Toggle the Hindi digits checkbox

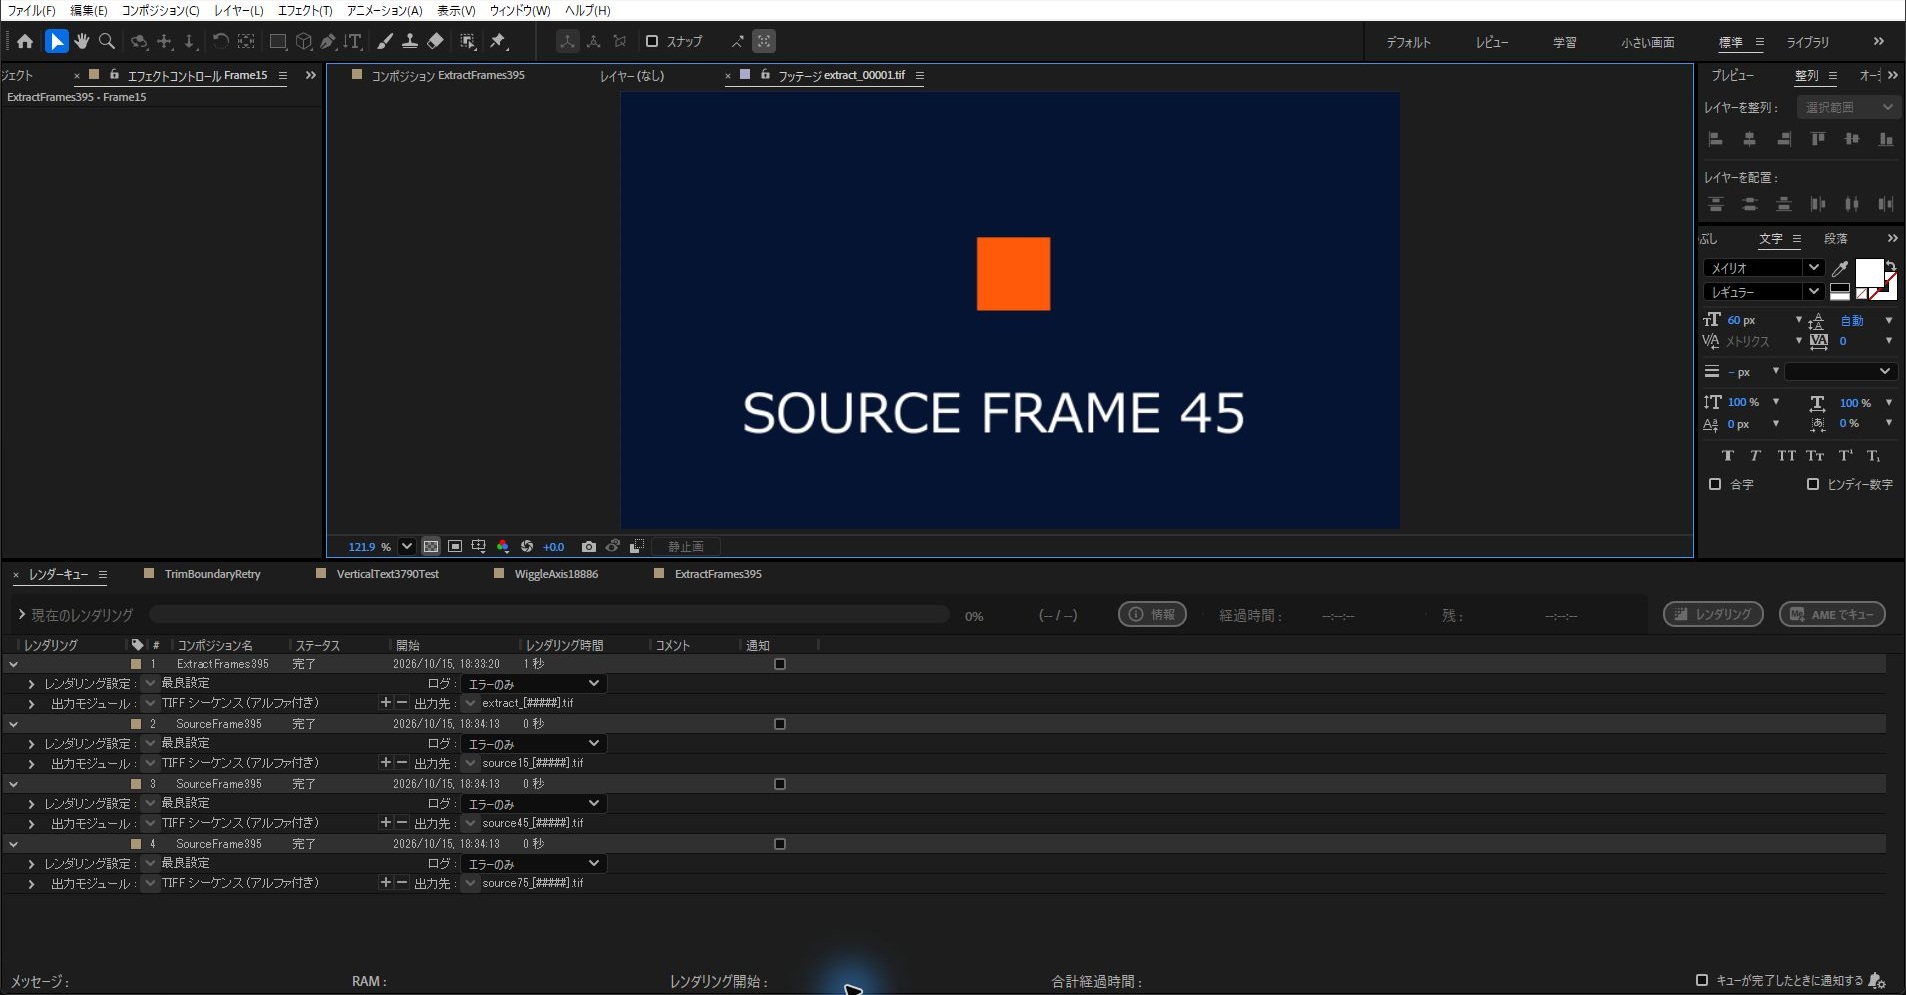point(1813,484)
